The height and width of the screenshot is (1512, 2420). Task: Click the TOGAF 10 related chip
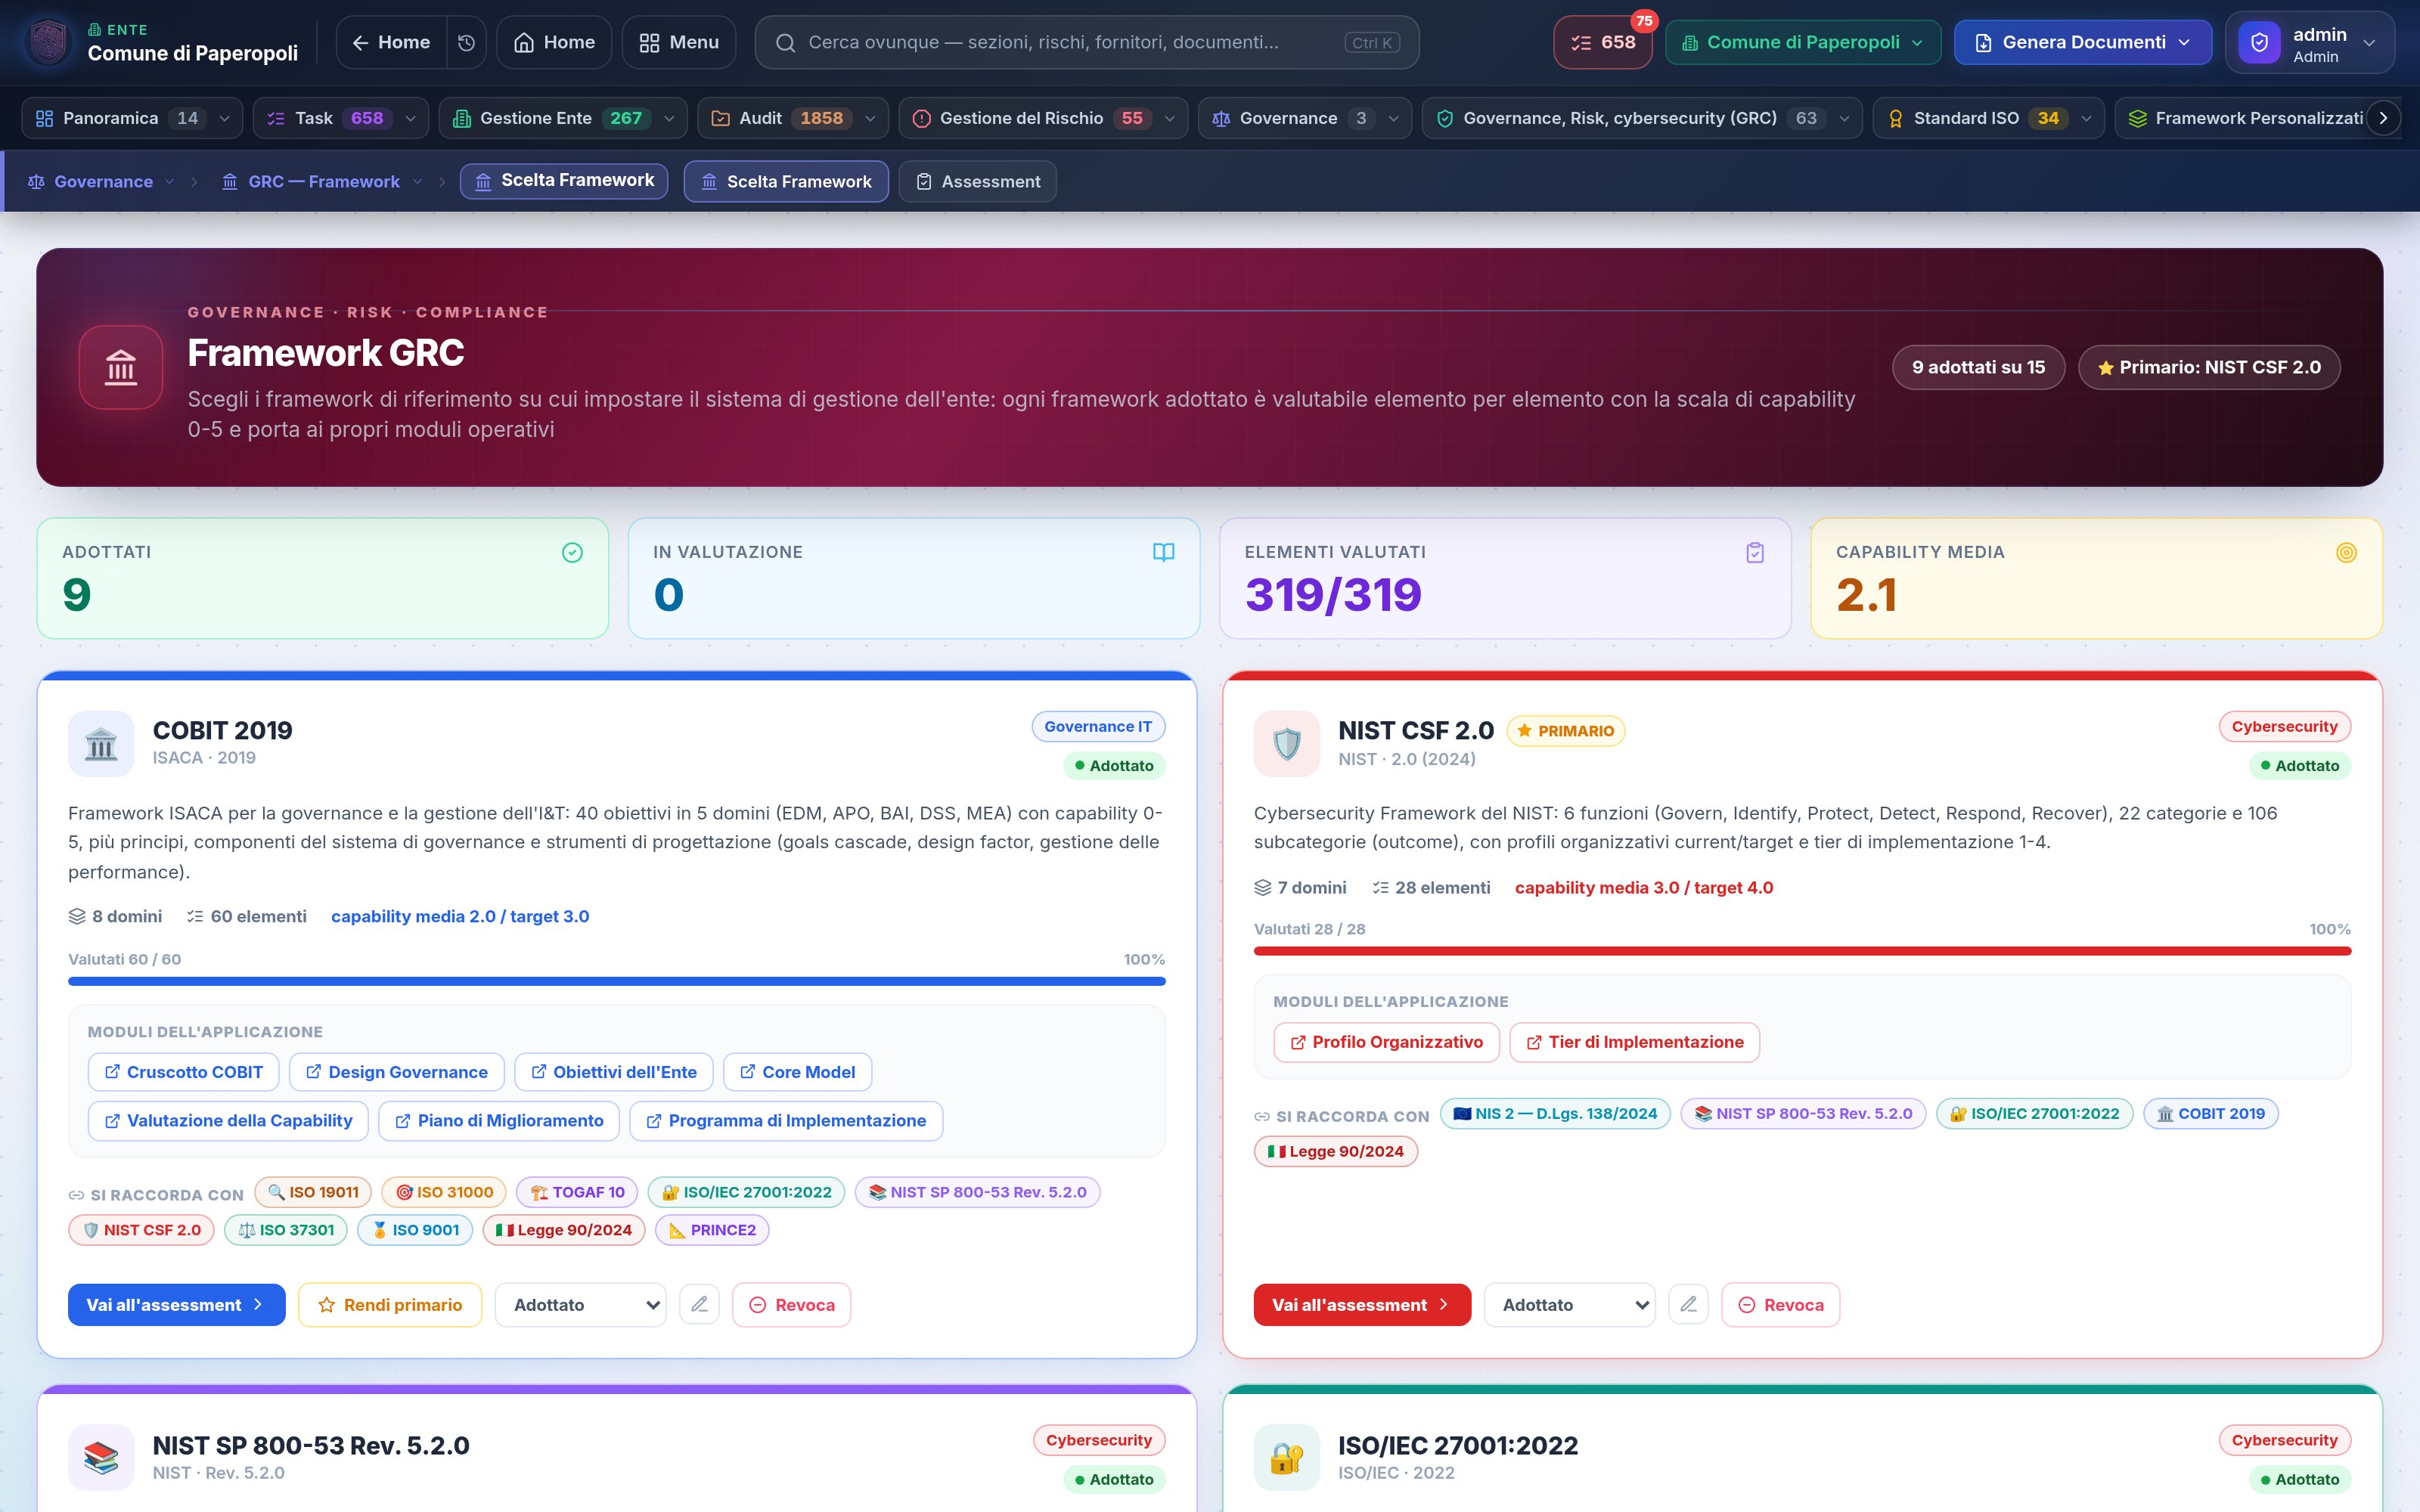(x=577, y=1192)
